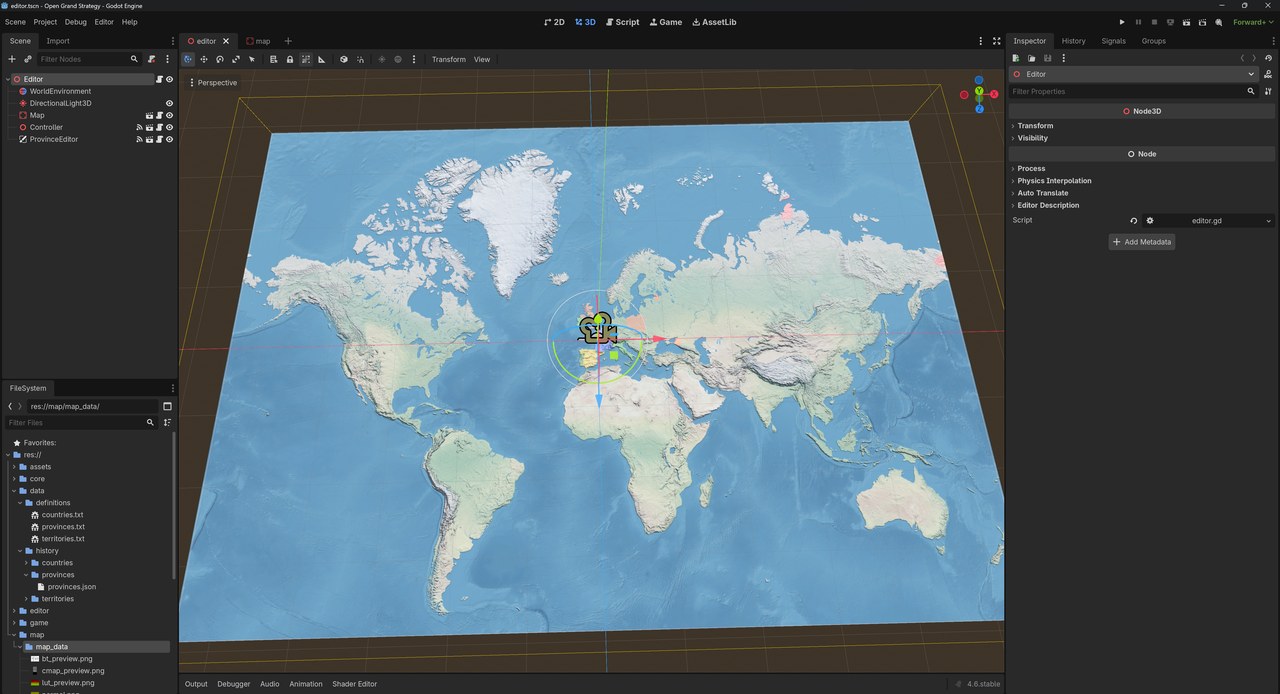This screenshot has width=1280, height=694.
Task: Run the project using the Play button
Action: pyautogui.click(x=1121, y=21)
